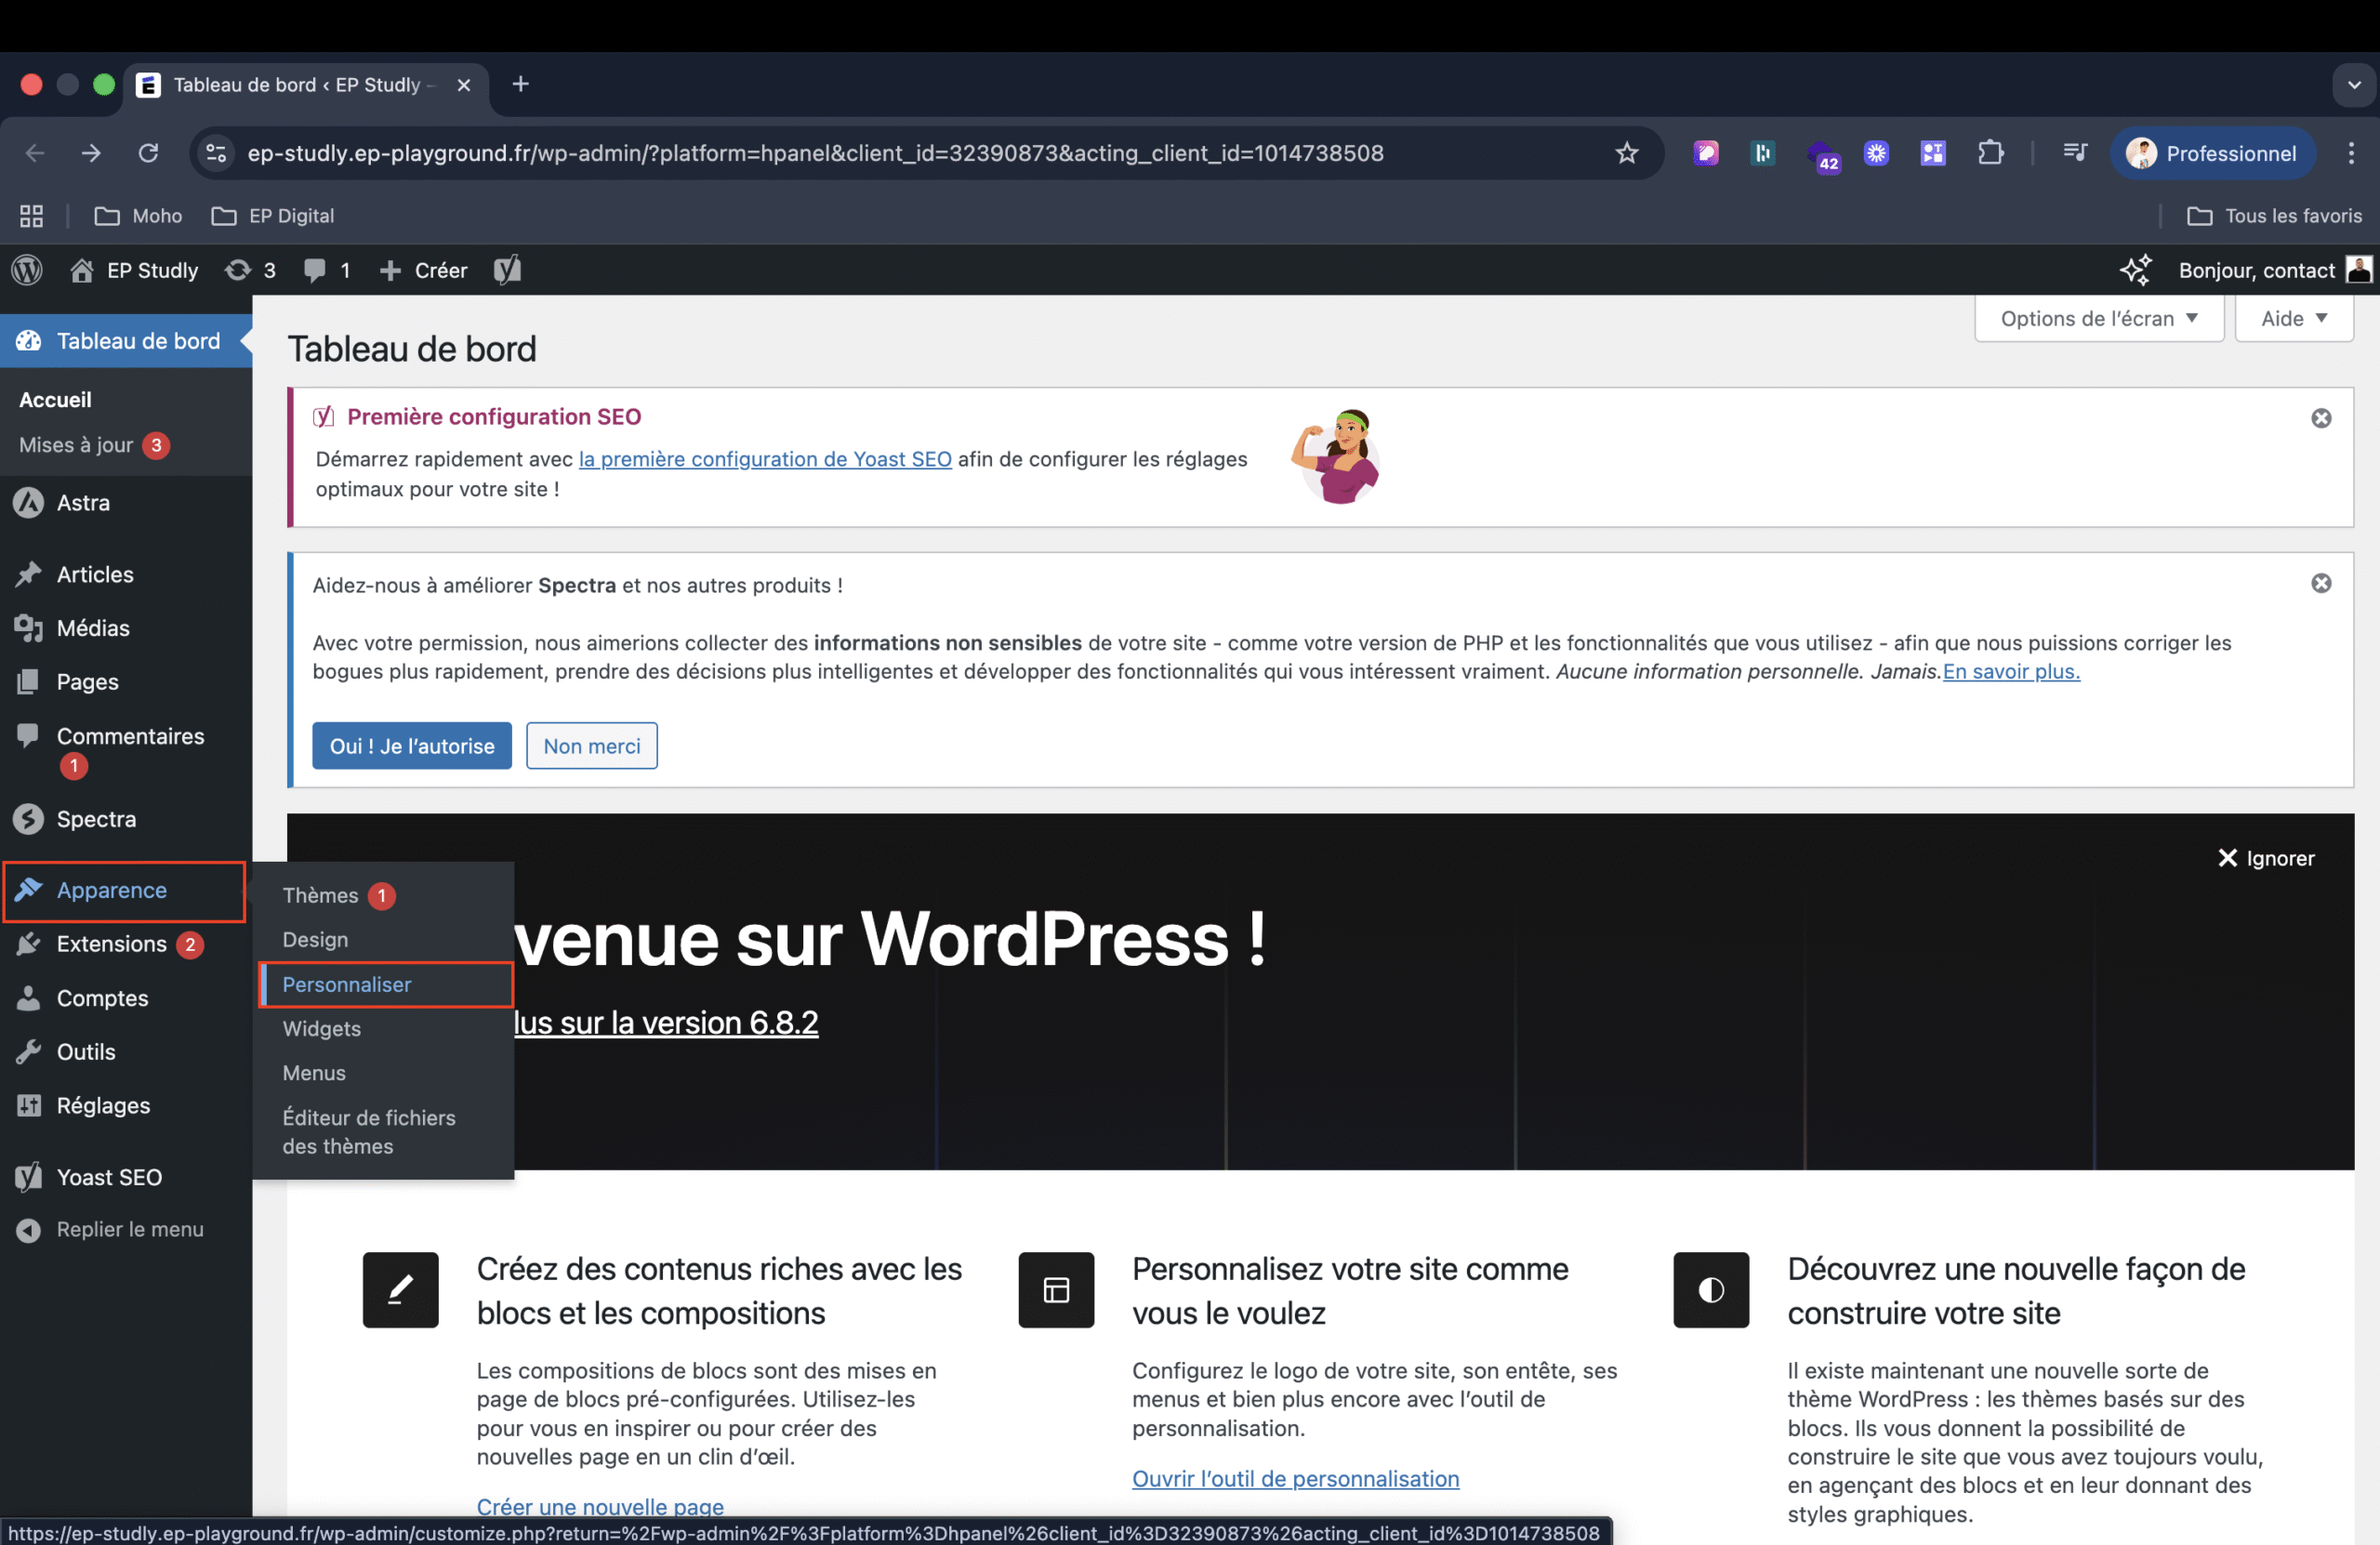The image size is (2380, 1545).
Task: Click the Yoast icon in the top admin bar
Action: (508, 269)
